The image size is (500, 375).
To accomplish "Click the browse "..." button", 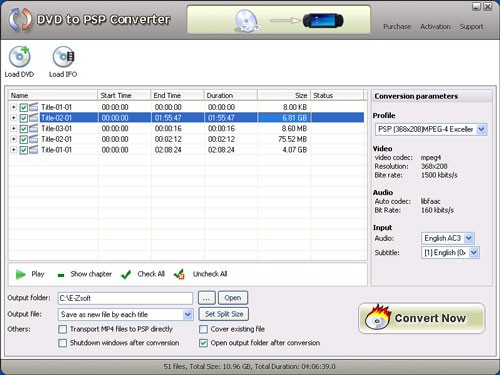I will pos(207,298).
